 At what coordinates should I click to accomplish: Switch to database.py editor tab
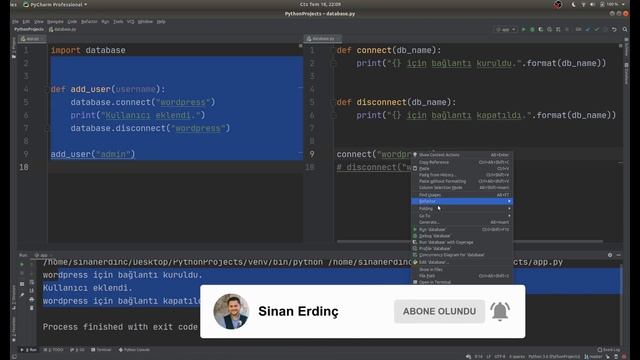pos(323,39)
